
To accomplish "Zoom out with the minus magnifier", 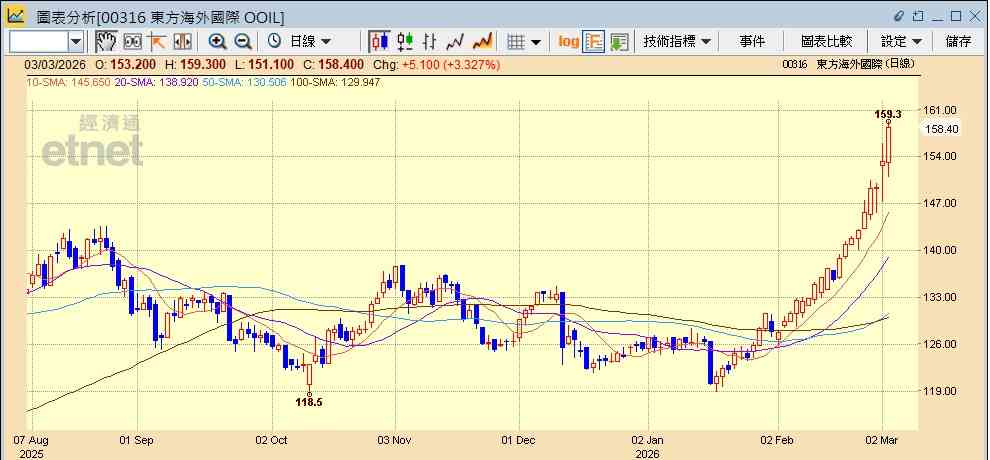I will click(242, 42).
